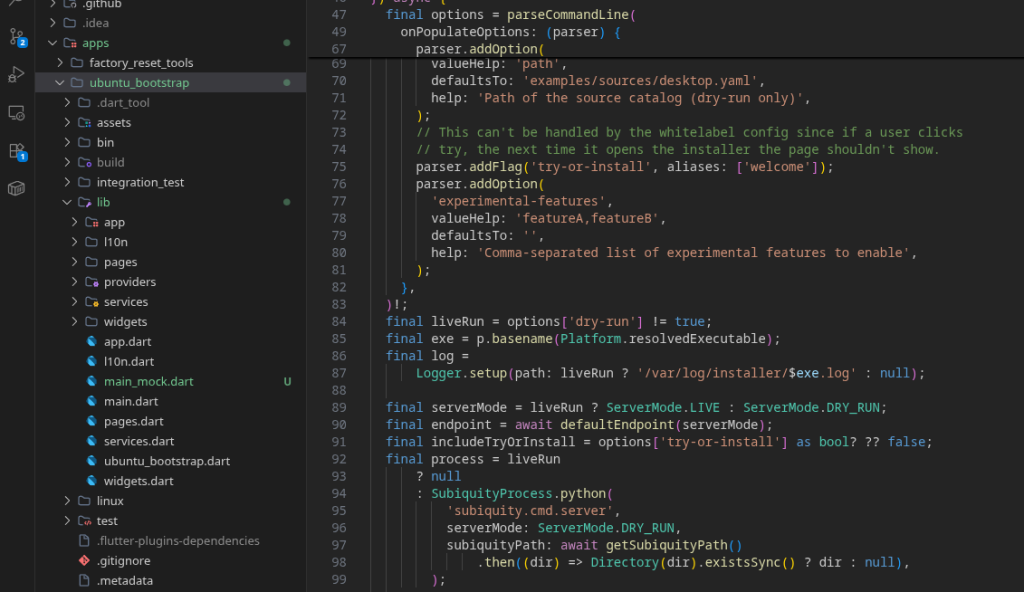The width and height of the screenshot is (1024, 592).
Task: Click the linux folder icon
Action: point(84,501)
